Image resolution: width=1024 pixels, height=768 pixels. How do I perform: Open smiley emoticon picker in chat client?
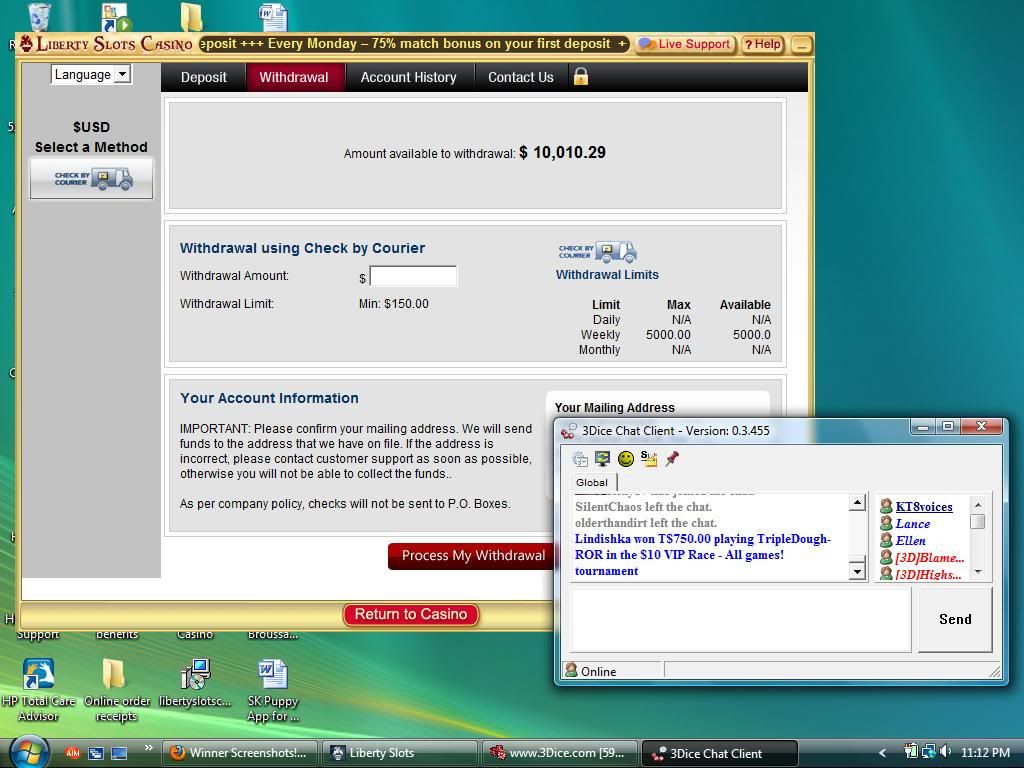[626, 459]
